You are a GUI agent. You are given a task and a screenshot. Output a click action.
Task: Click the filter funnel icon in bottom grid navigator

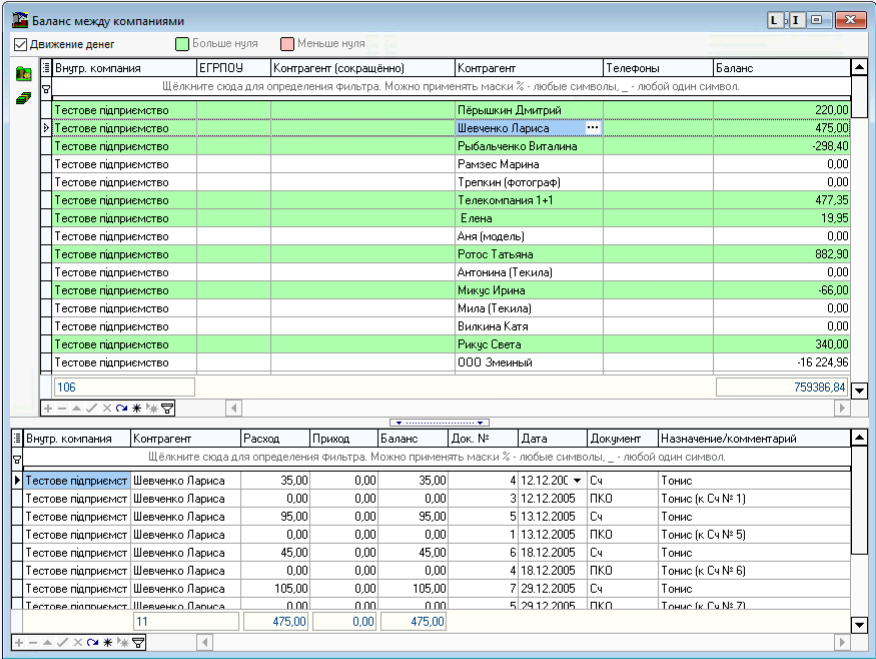[x=139, y=642]
